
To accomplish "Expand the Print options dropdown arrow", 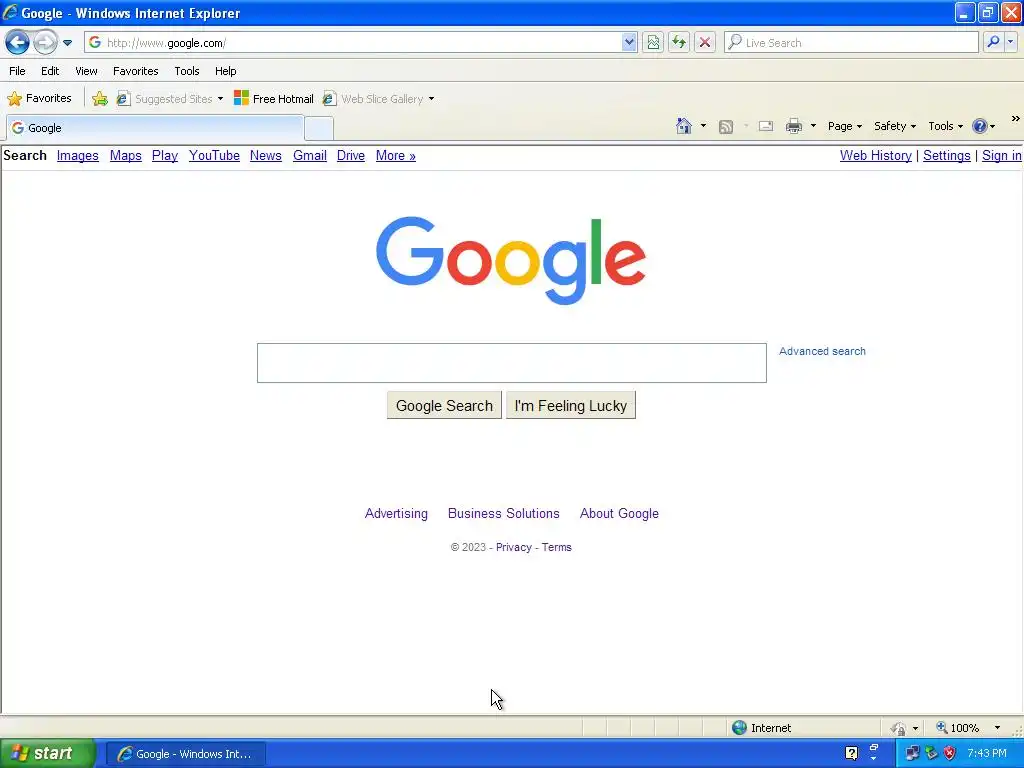I will click(813, 126).
